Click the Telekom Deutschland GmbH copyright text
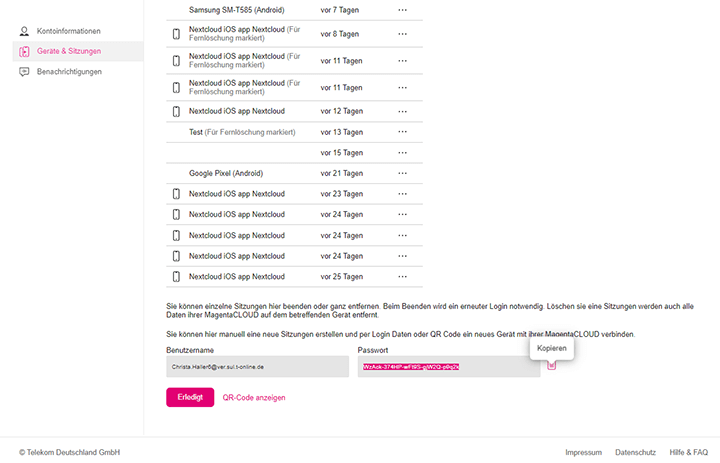 70,452
